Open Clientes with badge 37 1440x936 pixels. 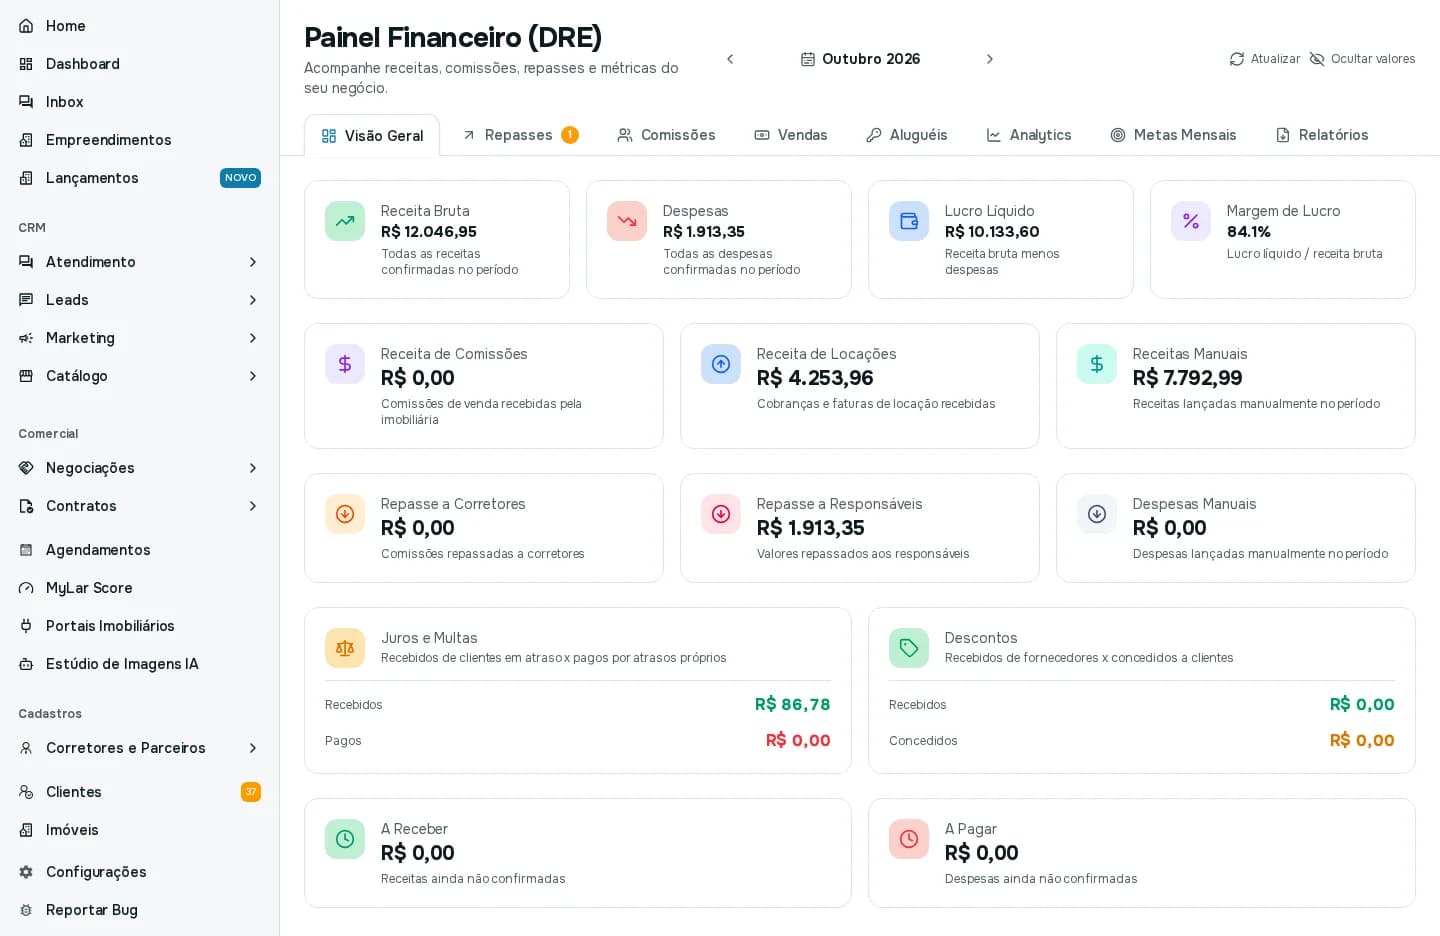(x=139, y=792)
